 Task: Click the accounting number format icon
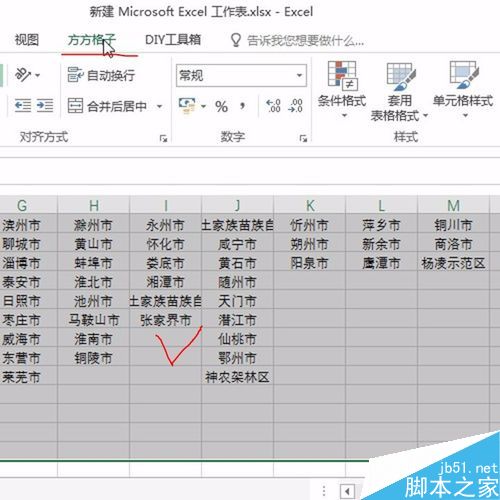(x=187, y=106)
